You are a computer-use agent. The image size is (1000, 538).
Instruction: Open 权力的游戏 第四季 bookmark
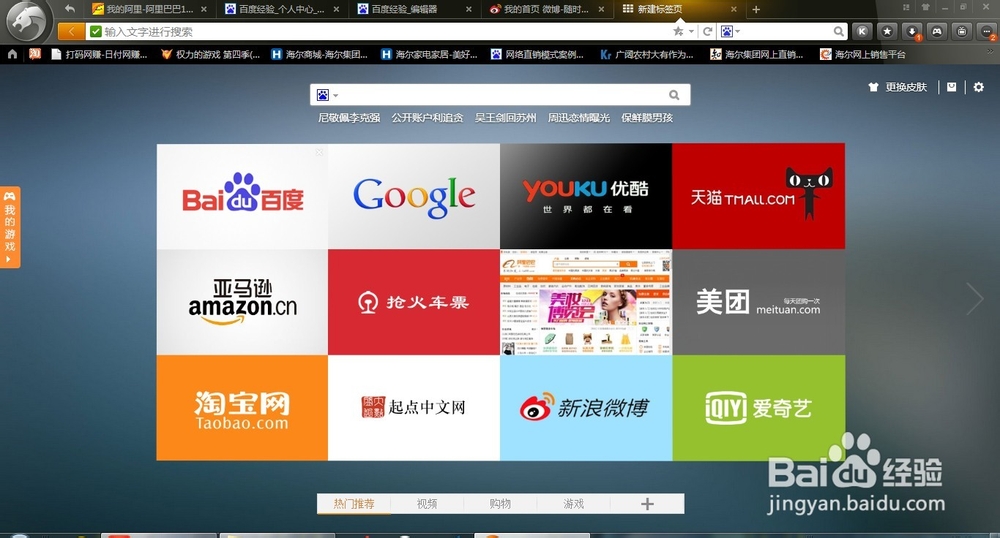(210, 54)
